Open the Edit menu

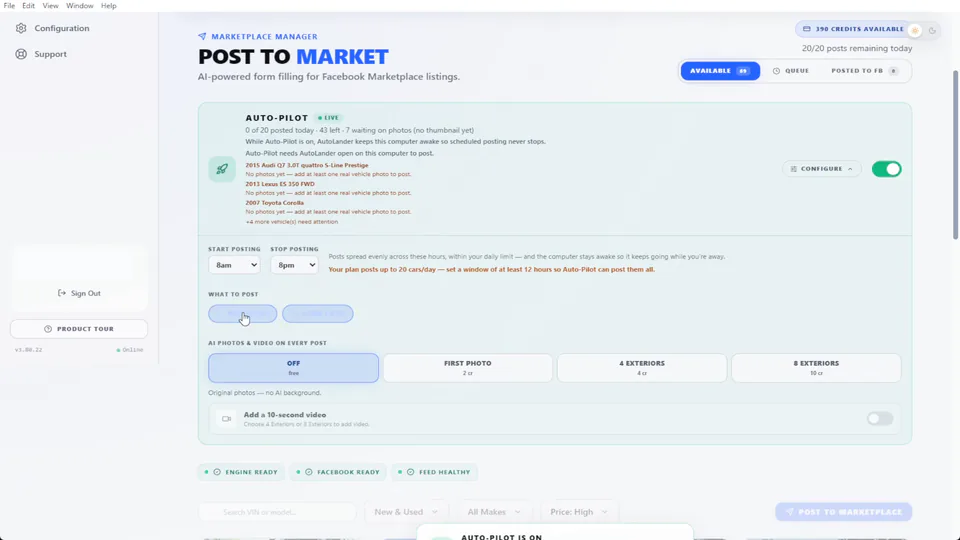(x=28, y=6)
